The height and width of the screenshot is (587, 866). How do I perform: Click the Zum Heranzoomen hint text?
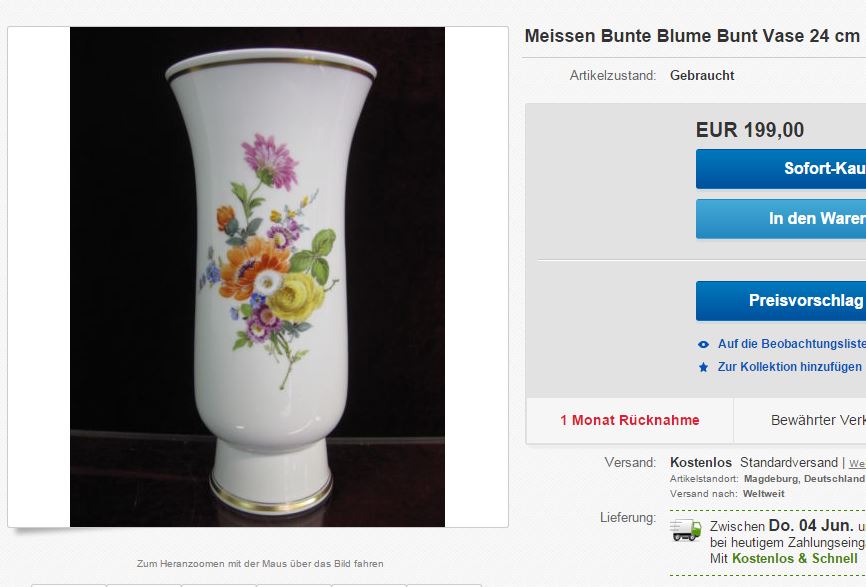point(260,564)
